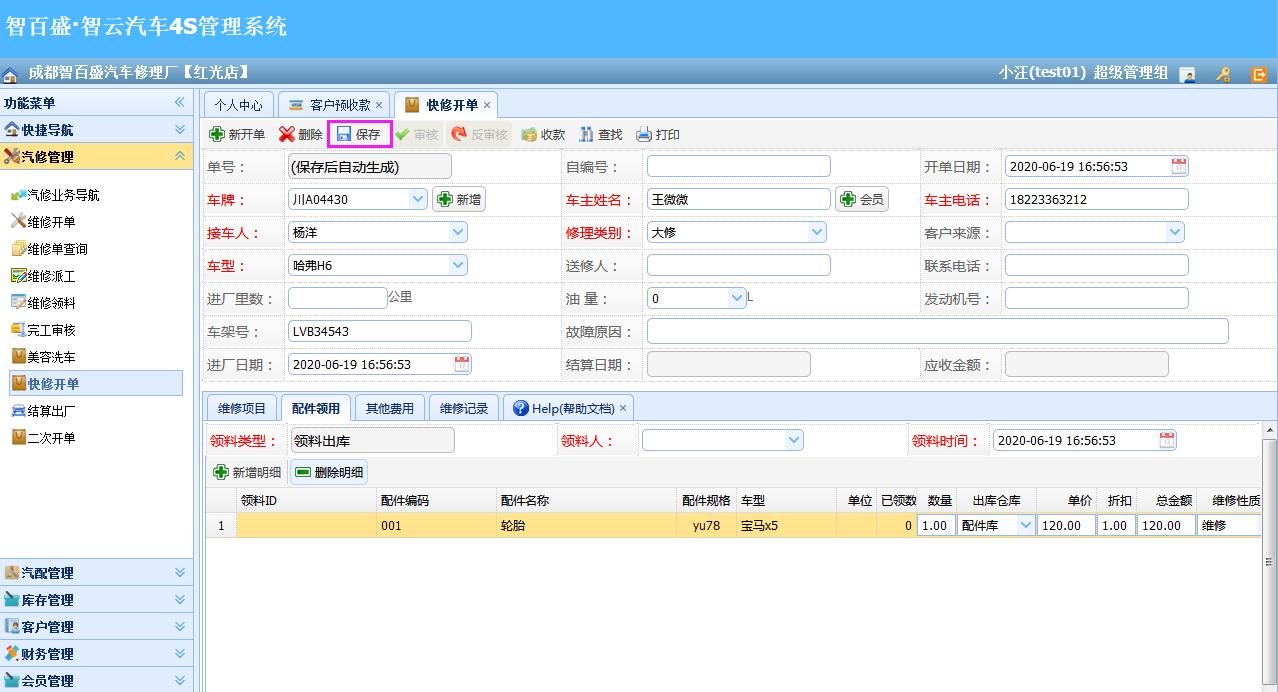This screenshot has width=1278, height=692.
Task: Click the orange logout icon top right
Action: coord(1259,73)
